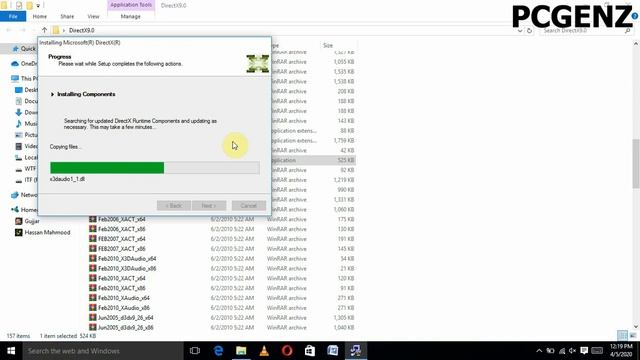Click WinRAR icon of Feb2010_XAudio_x64
Image resolution: width=640 pixels, height=360 pixels.
[x=93, y=298]
